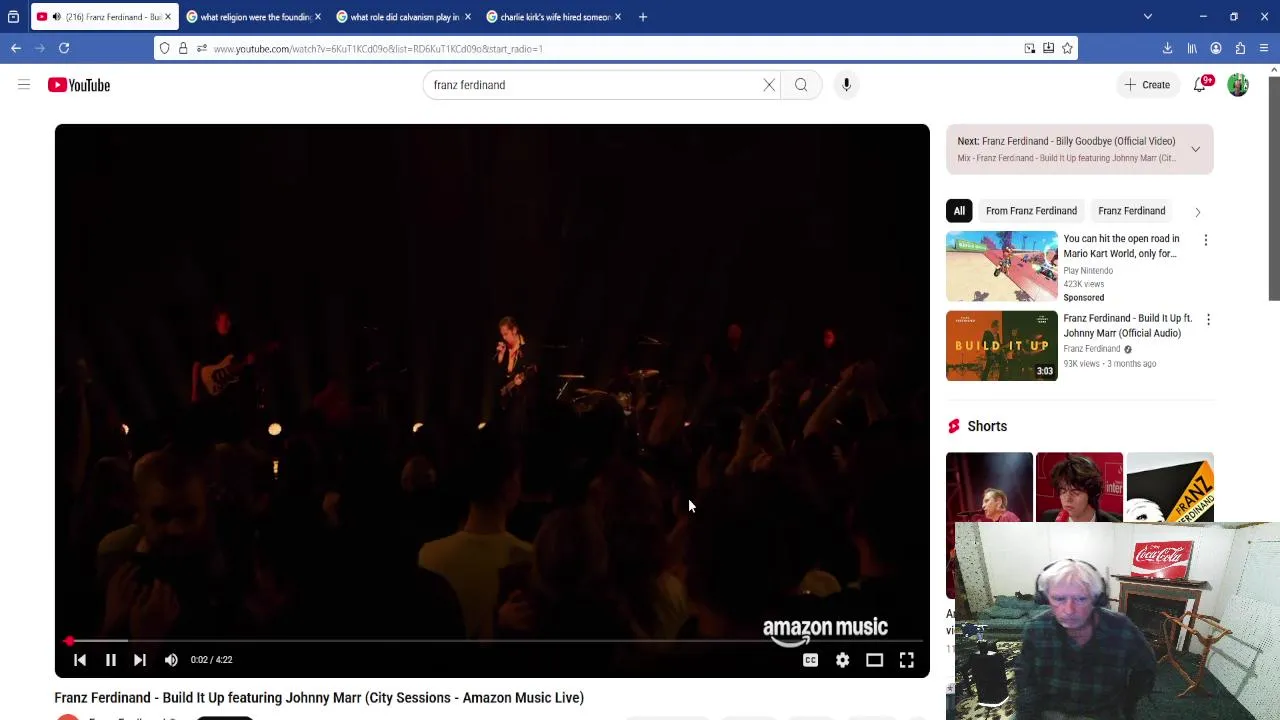Open a new browser tab with plus
The height and width of the screenshot is (720, 1280).
click(643, 17)
